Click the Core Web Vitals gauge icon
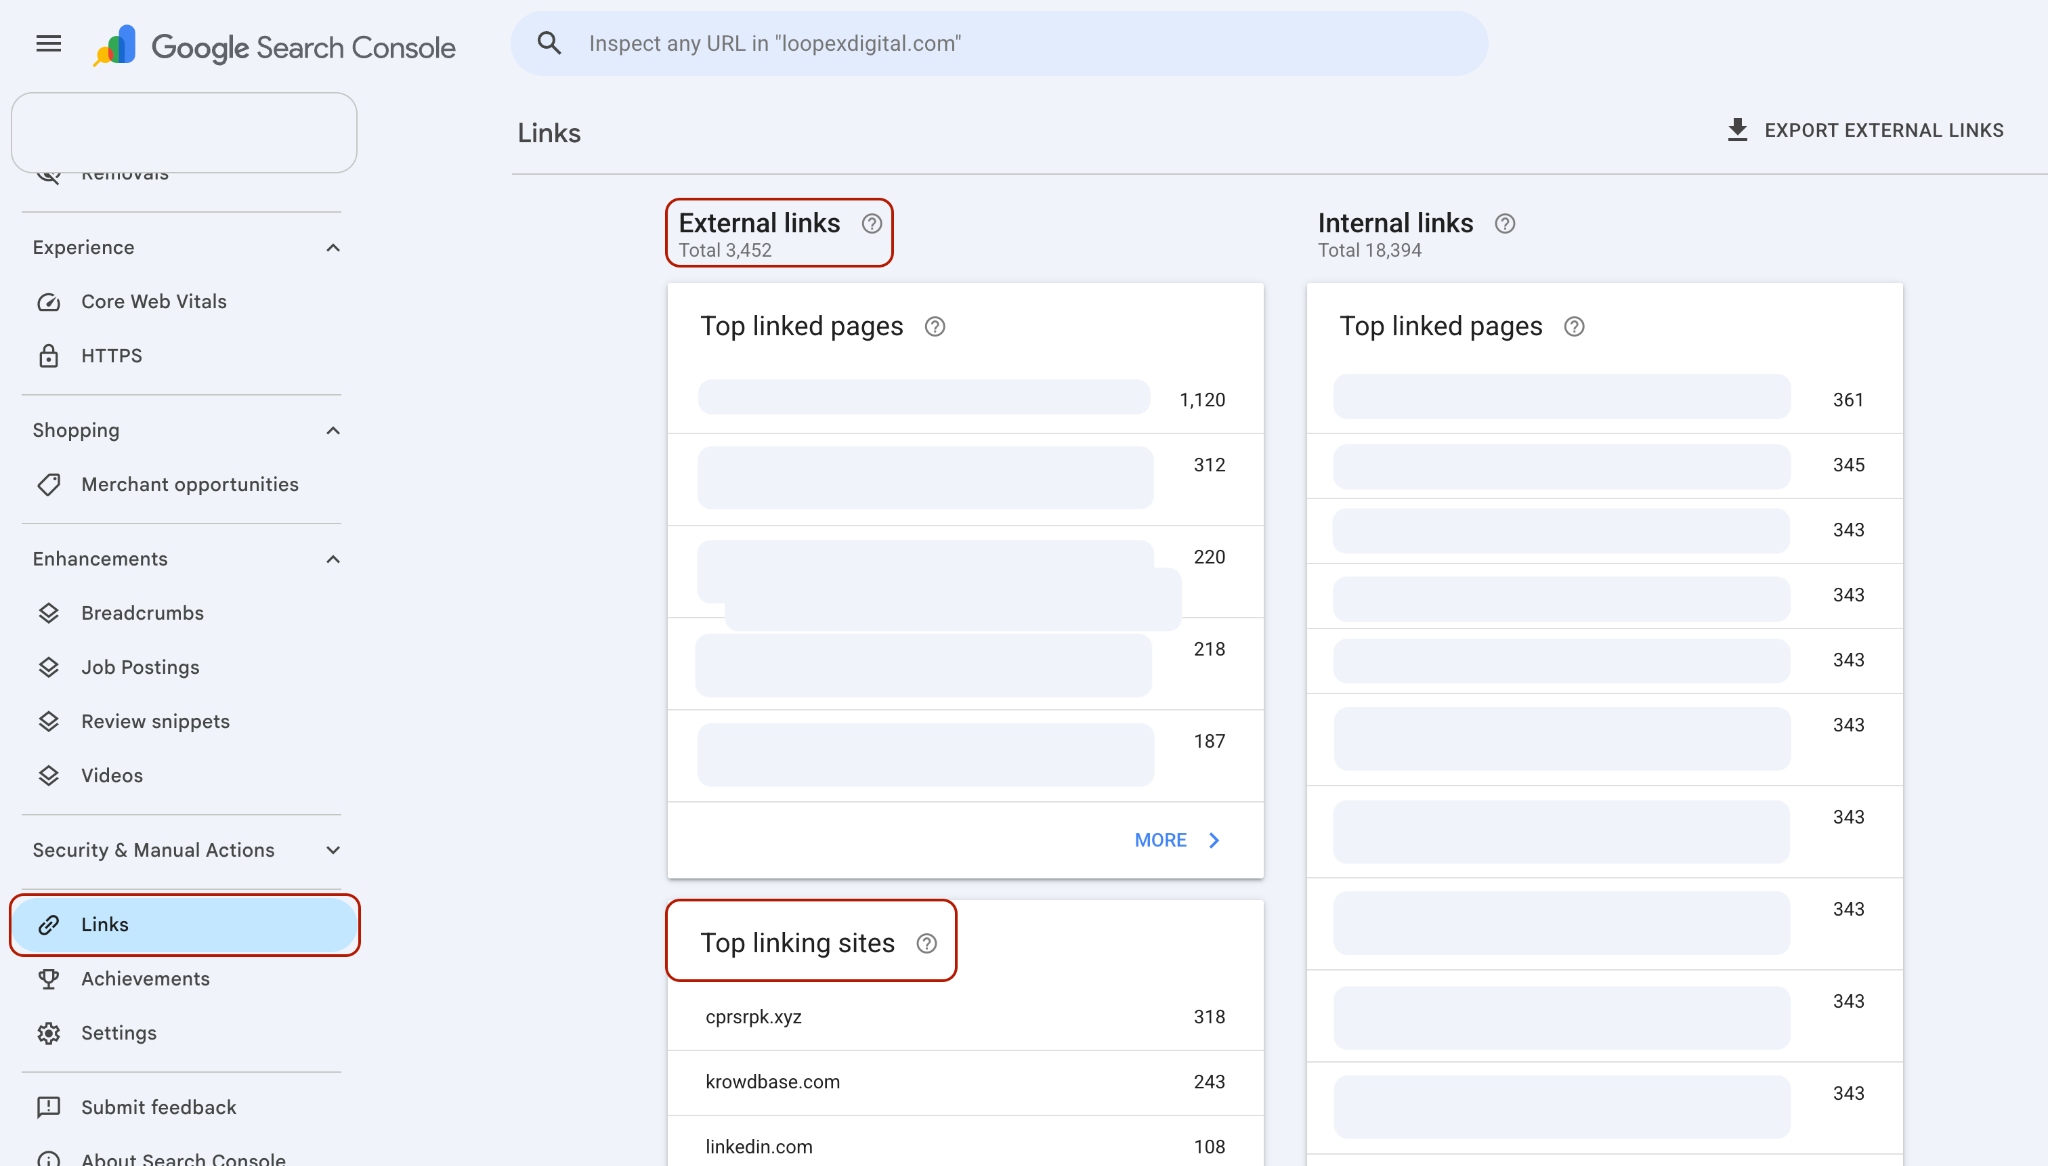This screenshot has height=1166, width=2048. point(48,302)
